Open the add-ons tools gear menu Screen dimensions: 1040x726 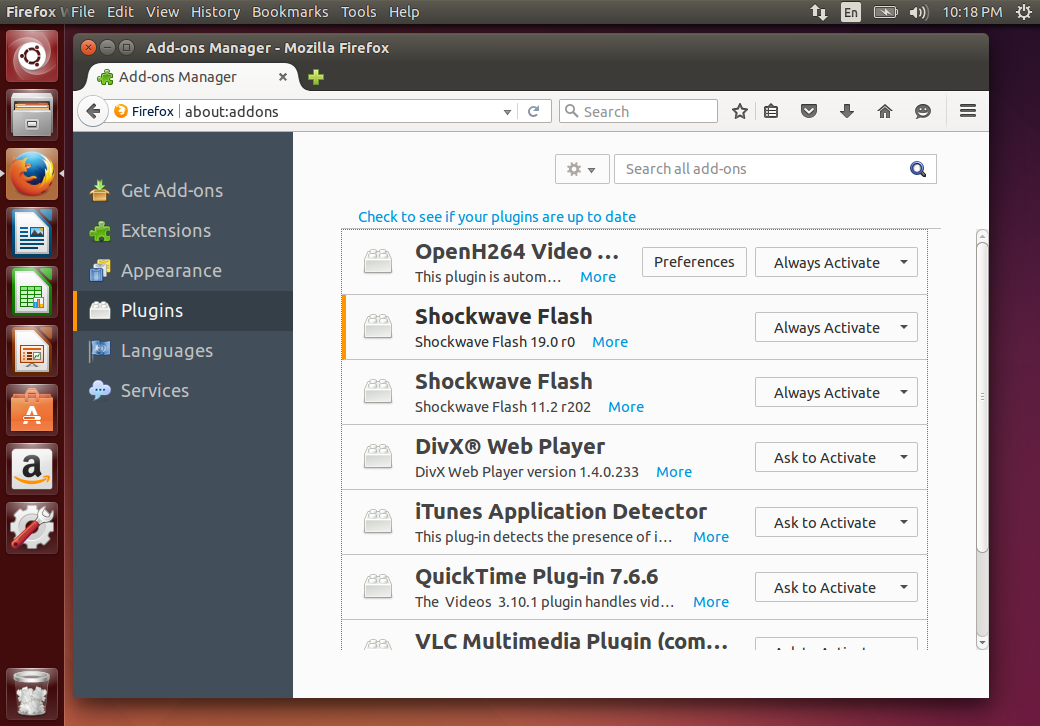point(582,169)
